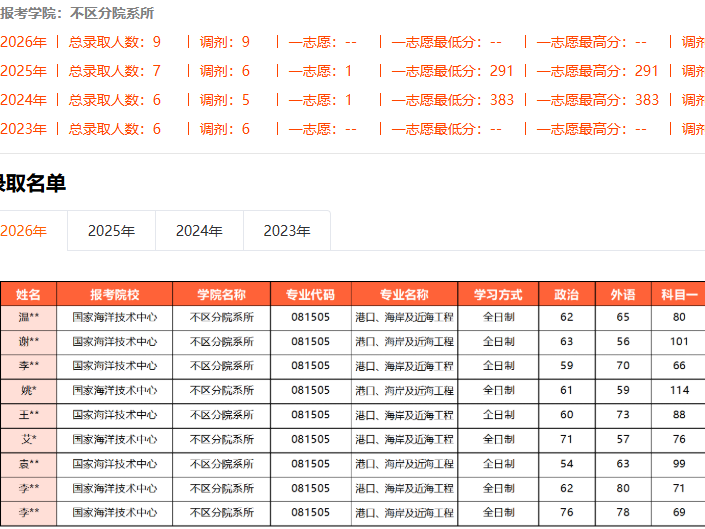Click 政治 score 76 in last row
The image size is (705, 529).
567,512
